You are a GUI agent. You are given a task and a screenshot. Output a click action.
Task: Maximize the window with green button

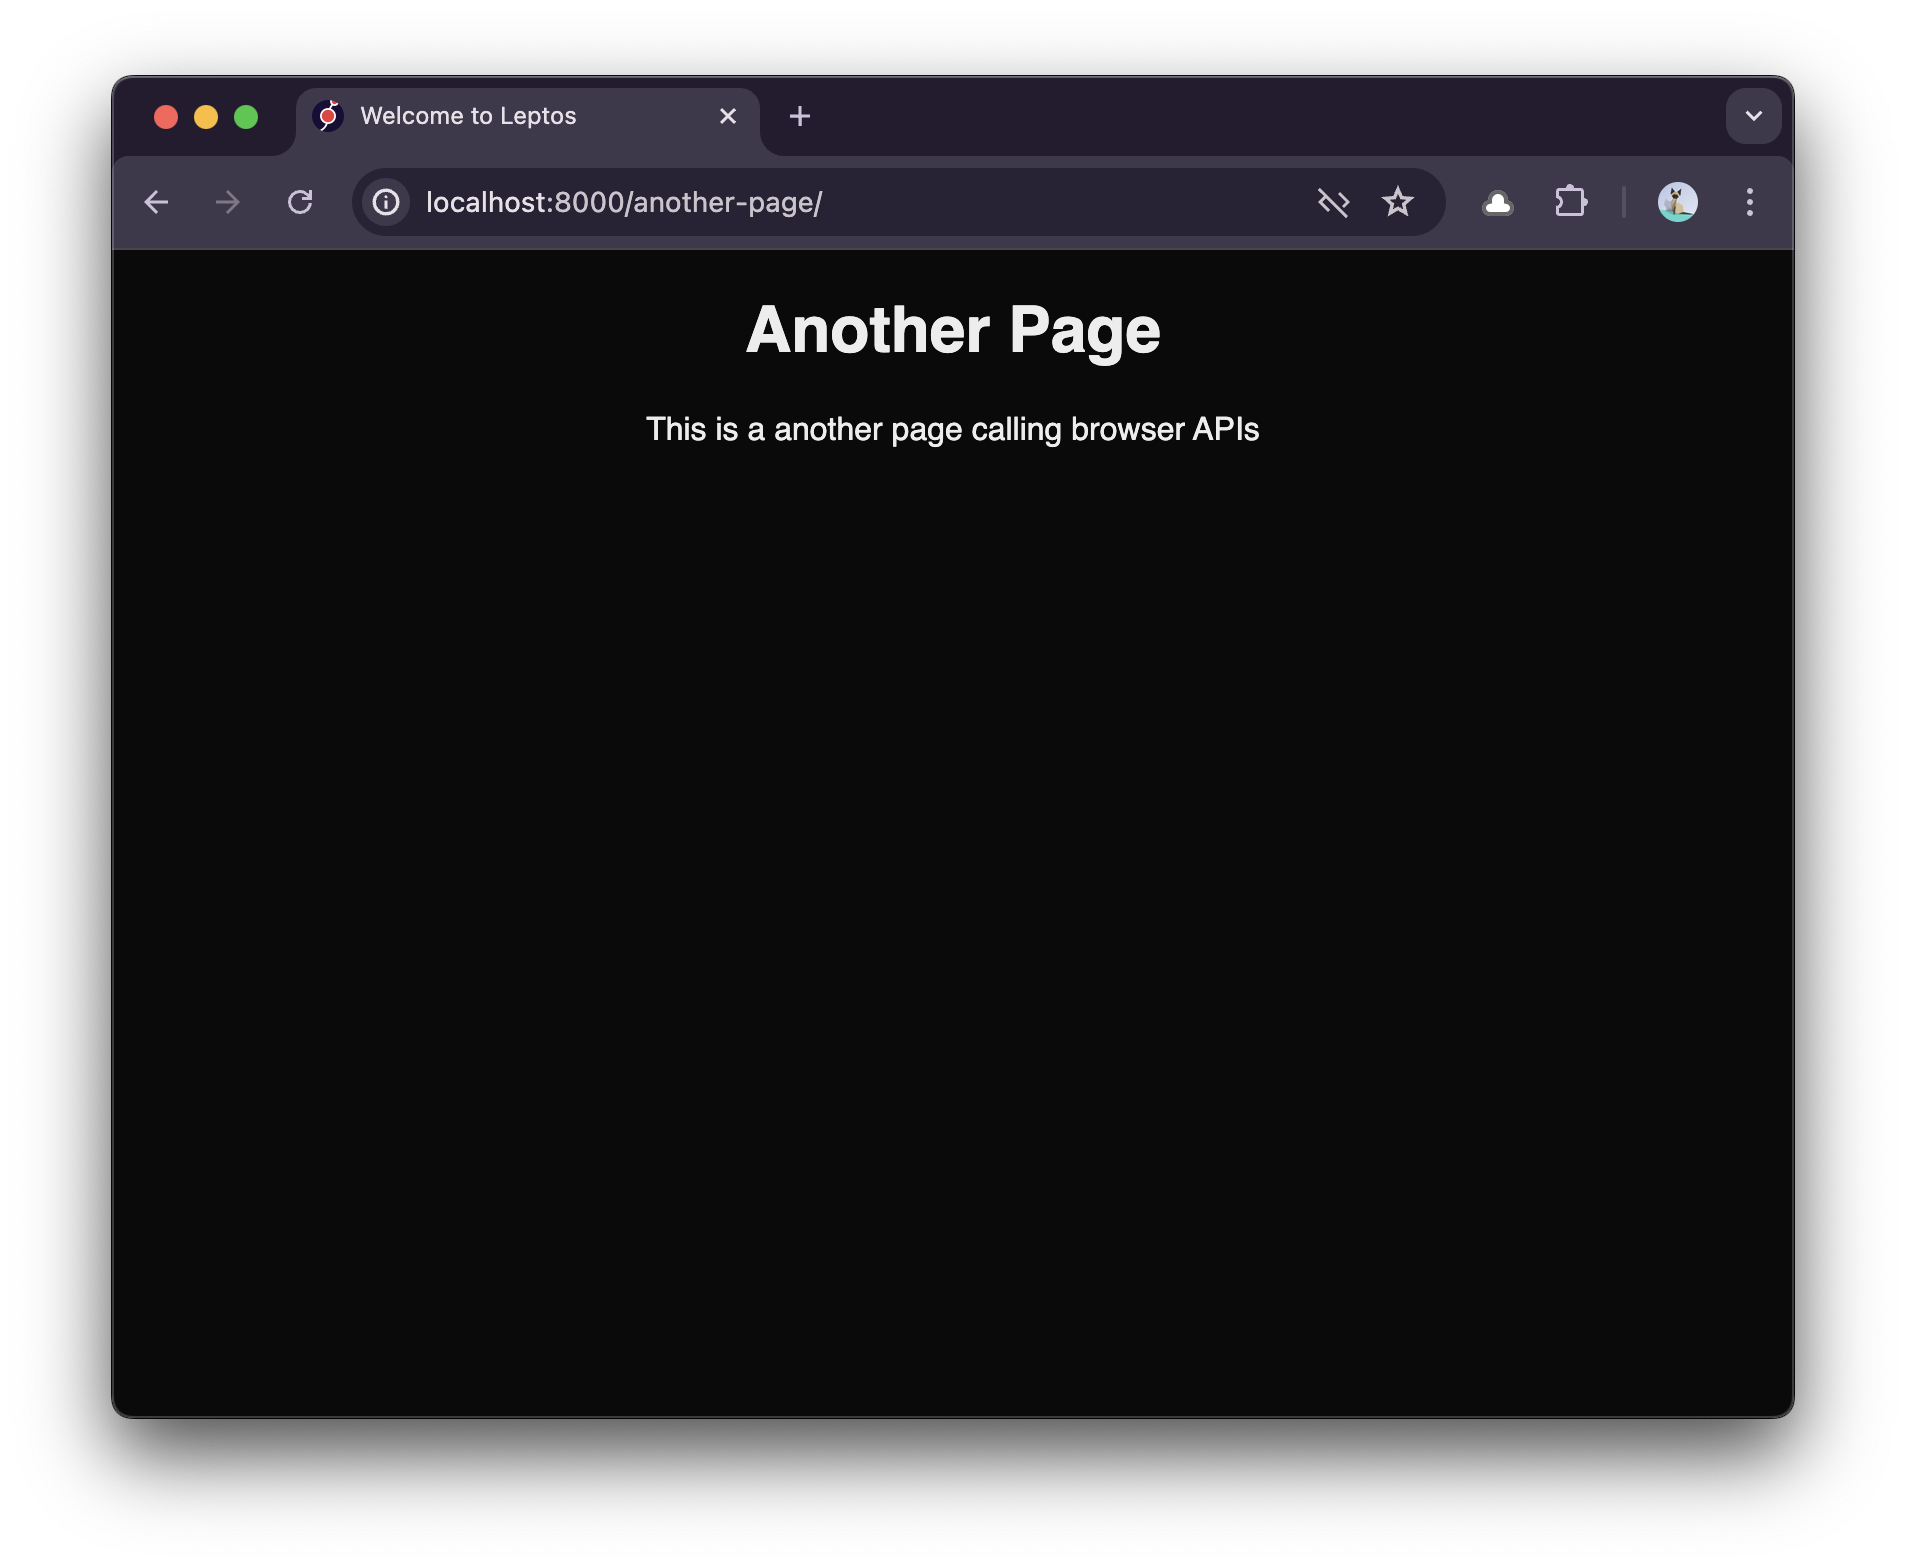[246, 118]
